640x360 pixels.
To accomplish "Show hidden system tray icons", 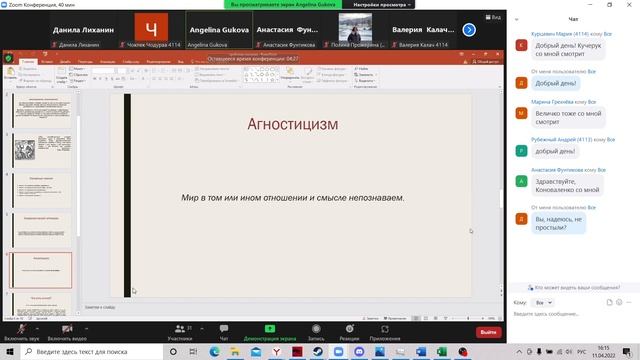I will tap(519, 351).
